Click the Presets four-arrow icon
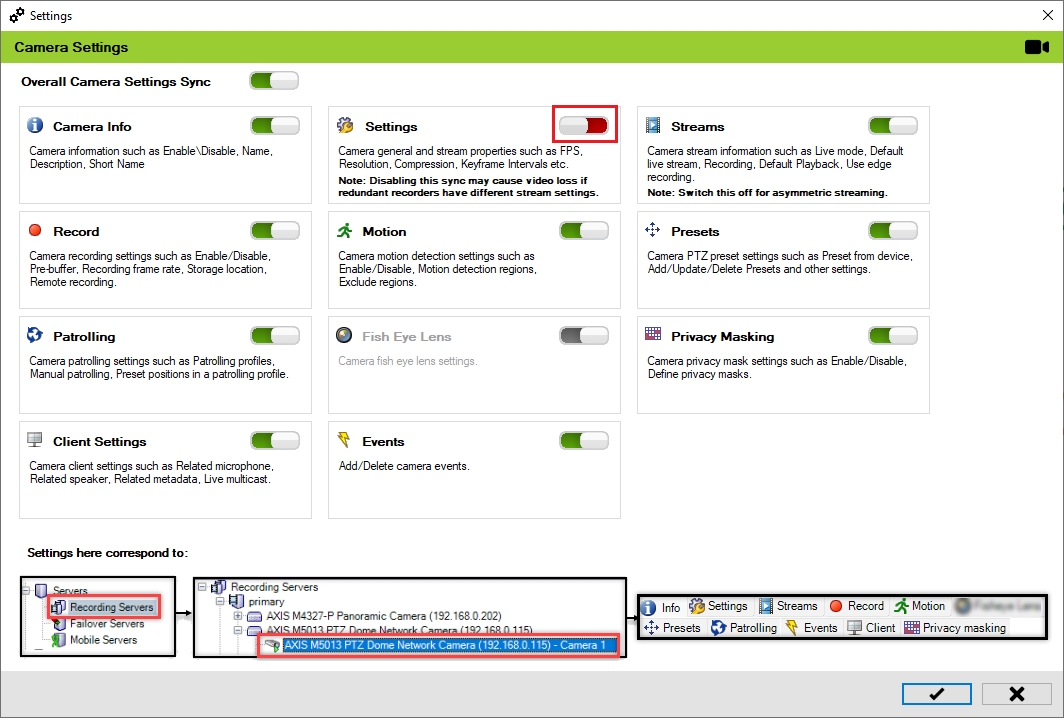This screenshot has width=1064, height=718. click(x=653, y=231)
